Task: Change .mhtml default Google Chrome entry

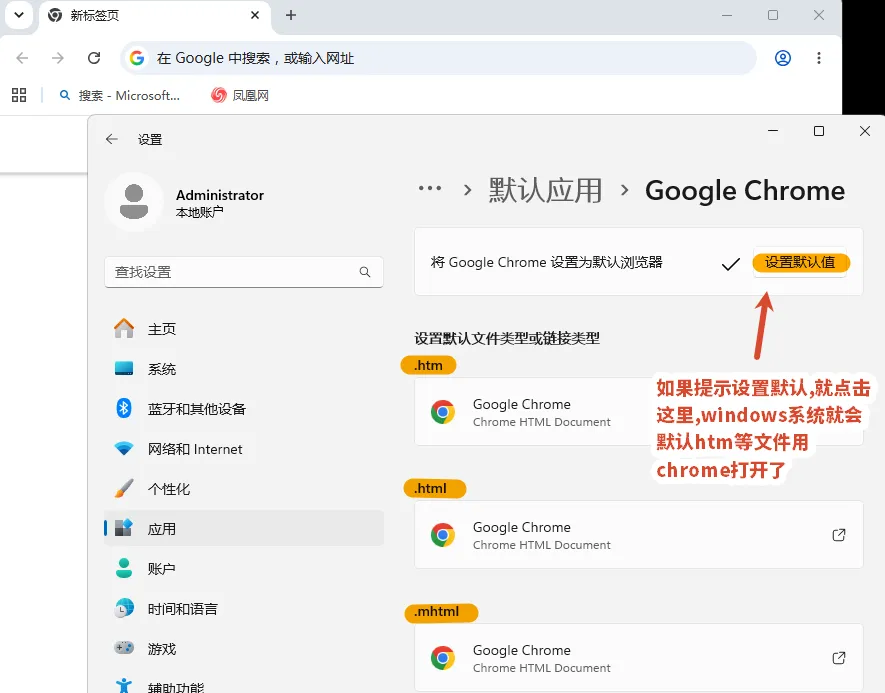Action: [x=639, y=657]
